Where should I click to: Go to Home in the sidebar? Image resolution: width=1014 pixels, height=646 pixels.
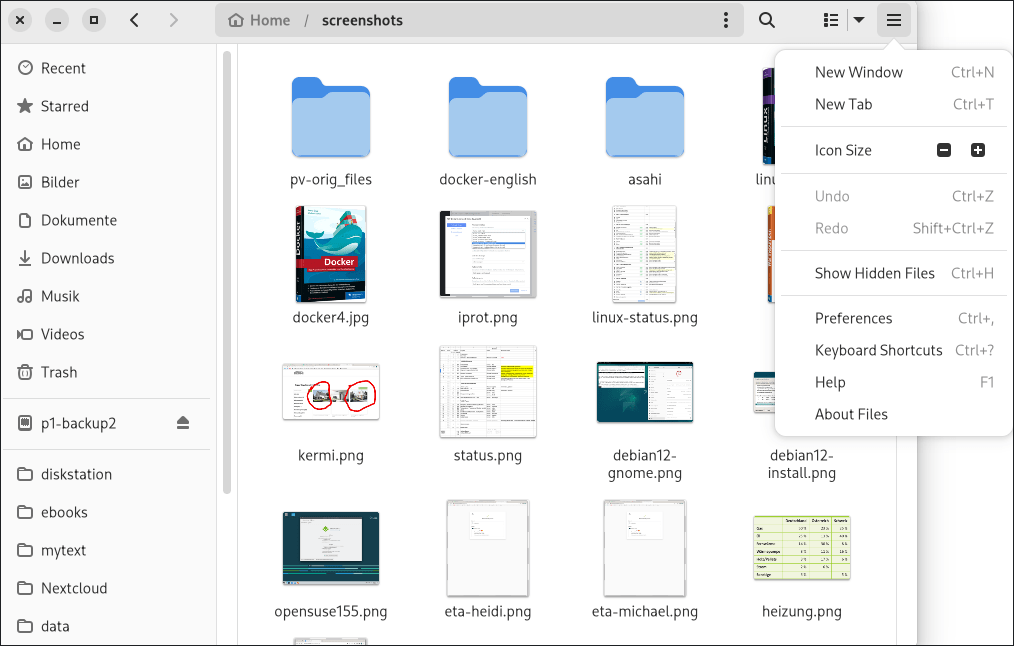[x=109, y=144]
